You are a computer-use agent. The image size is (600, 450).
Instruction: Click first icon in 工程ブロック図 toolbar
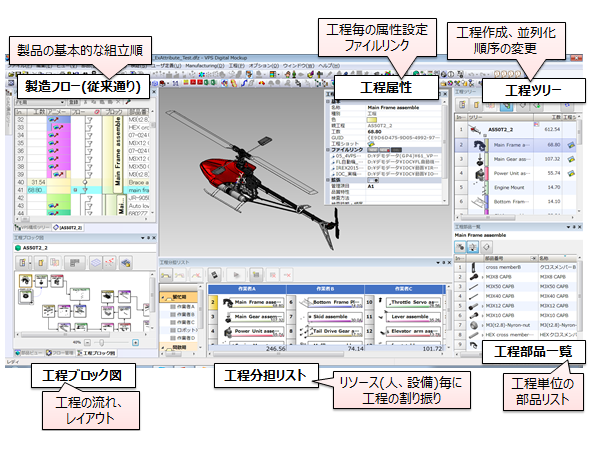click(x=23, y=262)
